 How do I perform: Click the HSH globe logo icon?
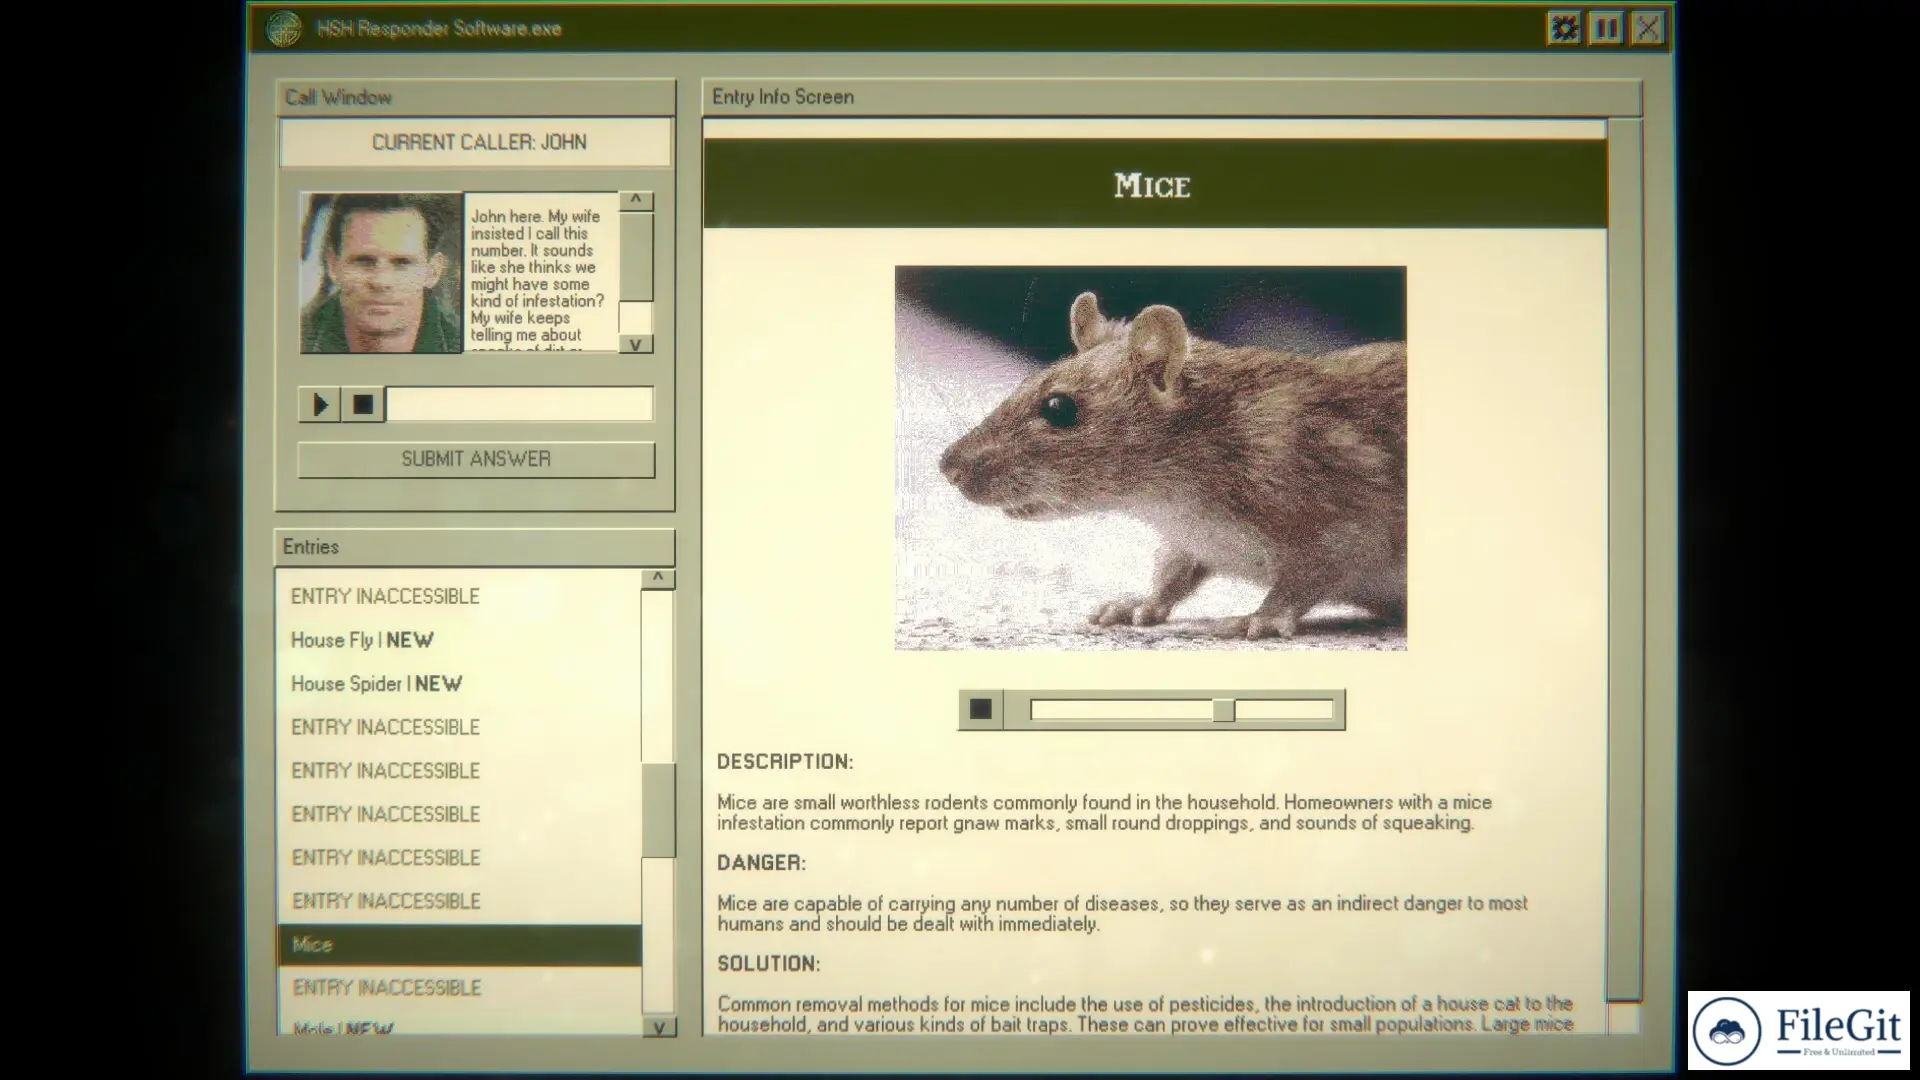(284, 29)
